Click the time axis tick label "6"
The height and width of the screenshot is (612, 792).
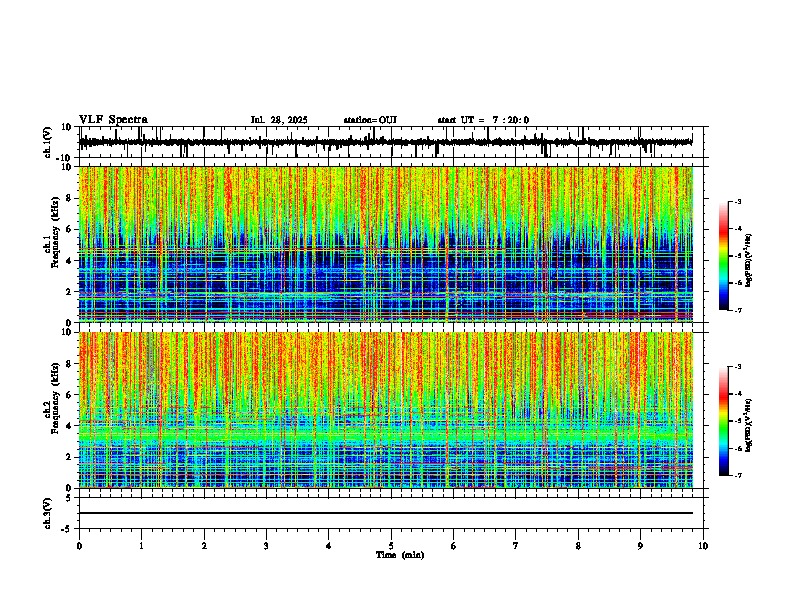454,546
